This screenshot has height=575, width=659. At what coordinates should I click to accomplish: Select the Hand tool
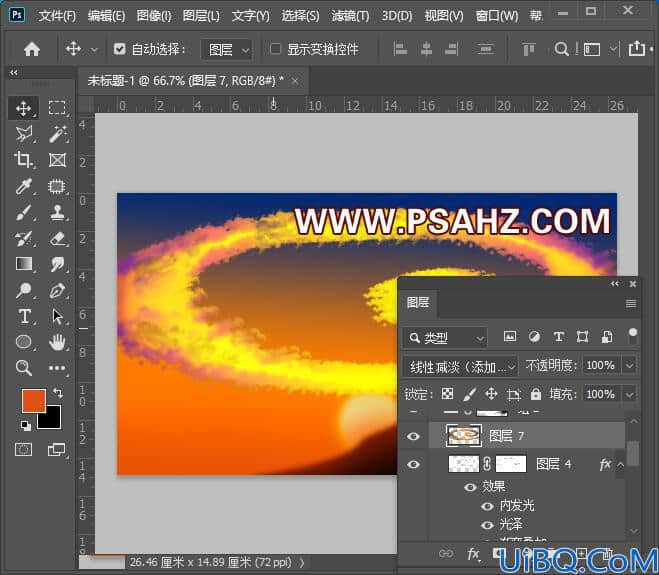pyautogui.click(x=57, y=342)
